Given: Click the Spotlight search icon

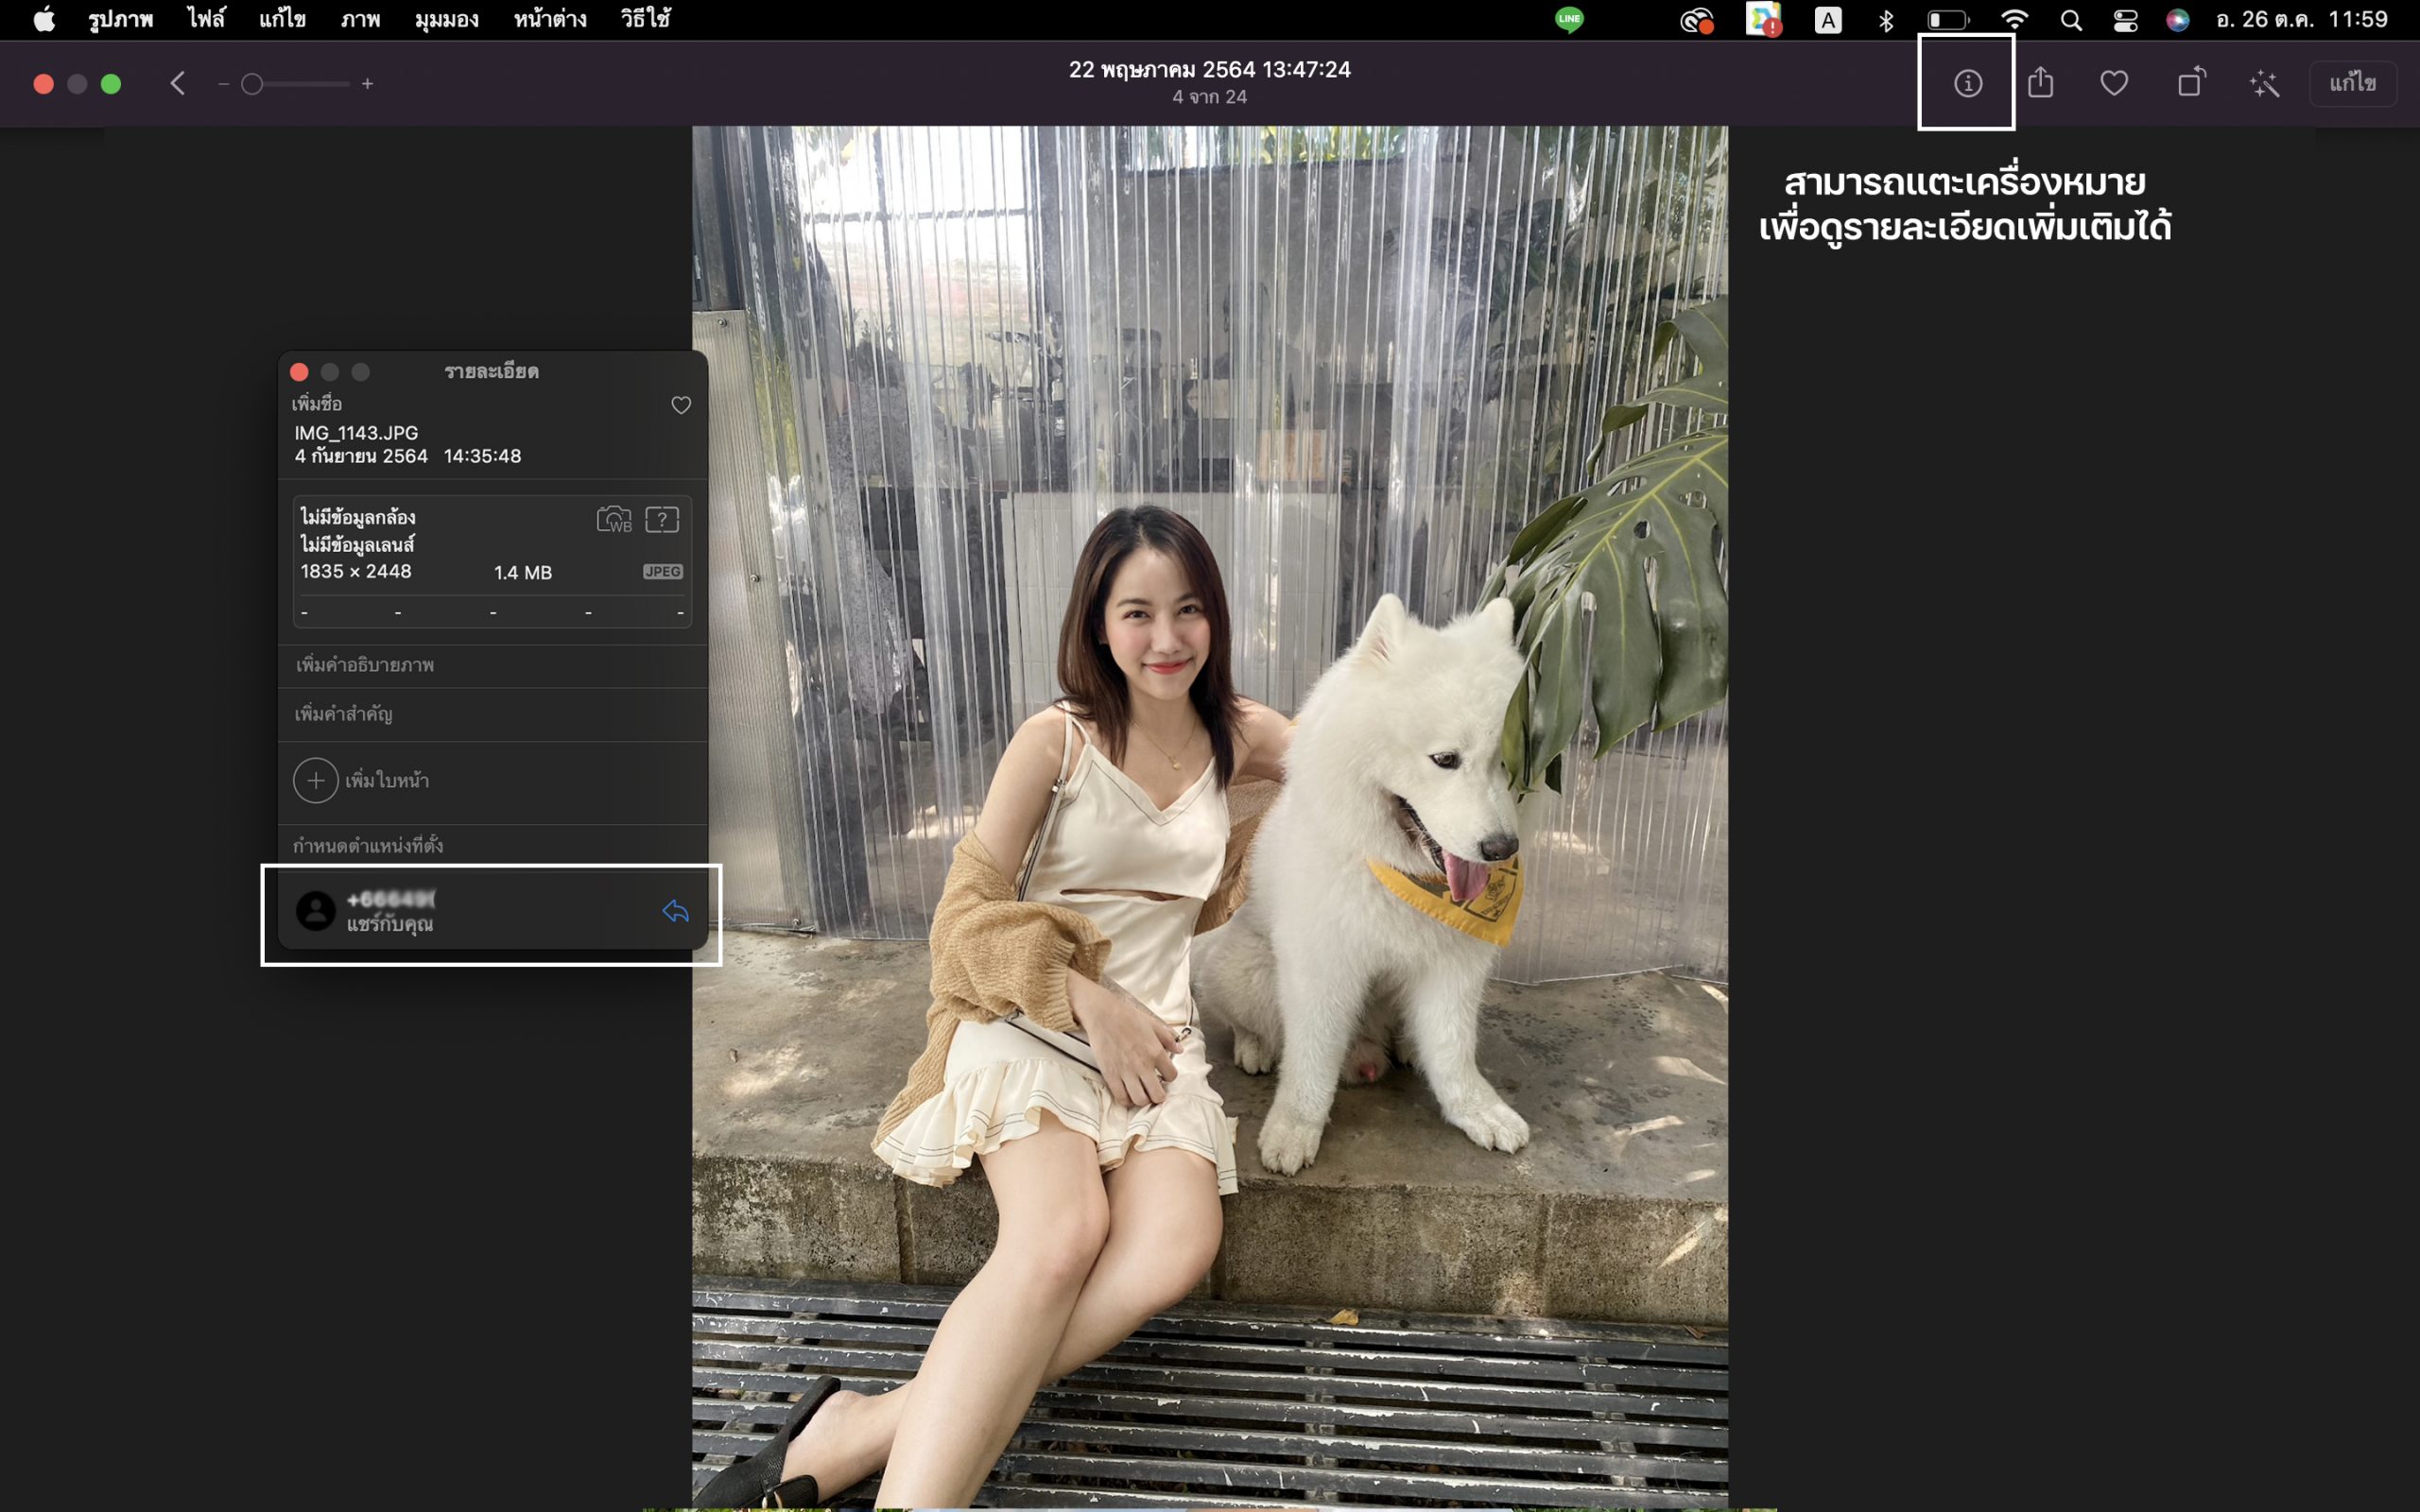Looking at the screenshot, I should 2071,19.
